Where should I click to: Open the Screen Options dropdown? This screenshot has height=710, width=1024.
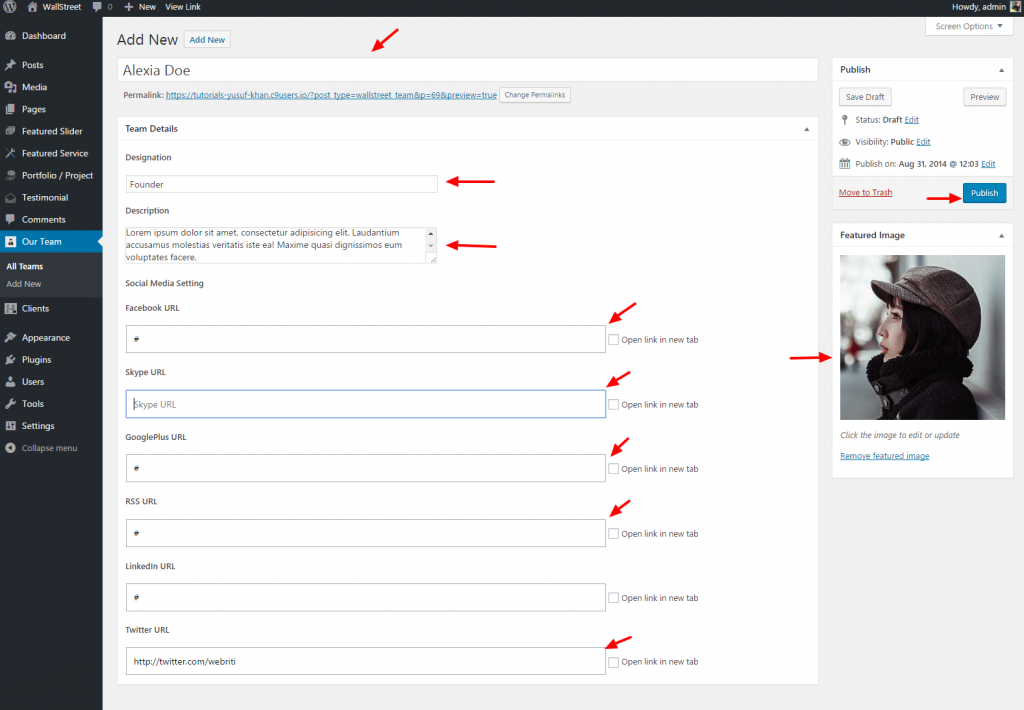(968, 26)
